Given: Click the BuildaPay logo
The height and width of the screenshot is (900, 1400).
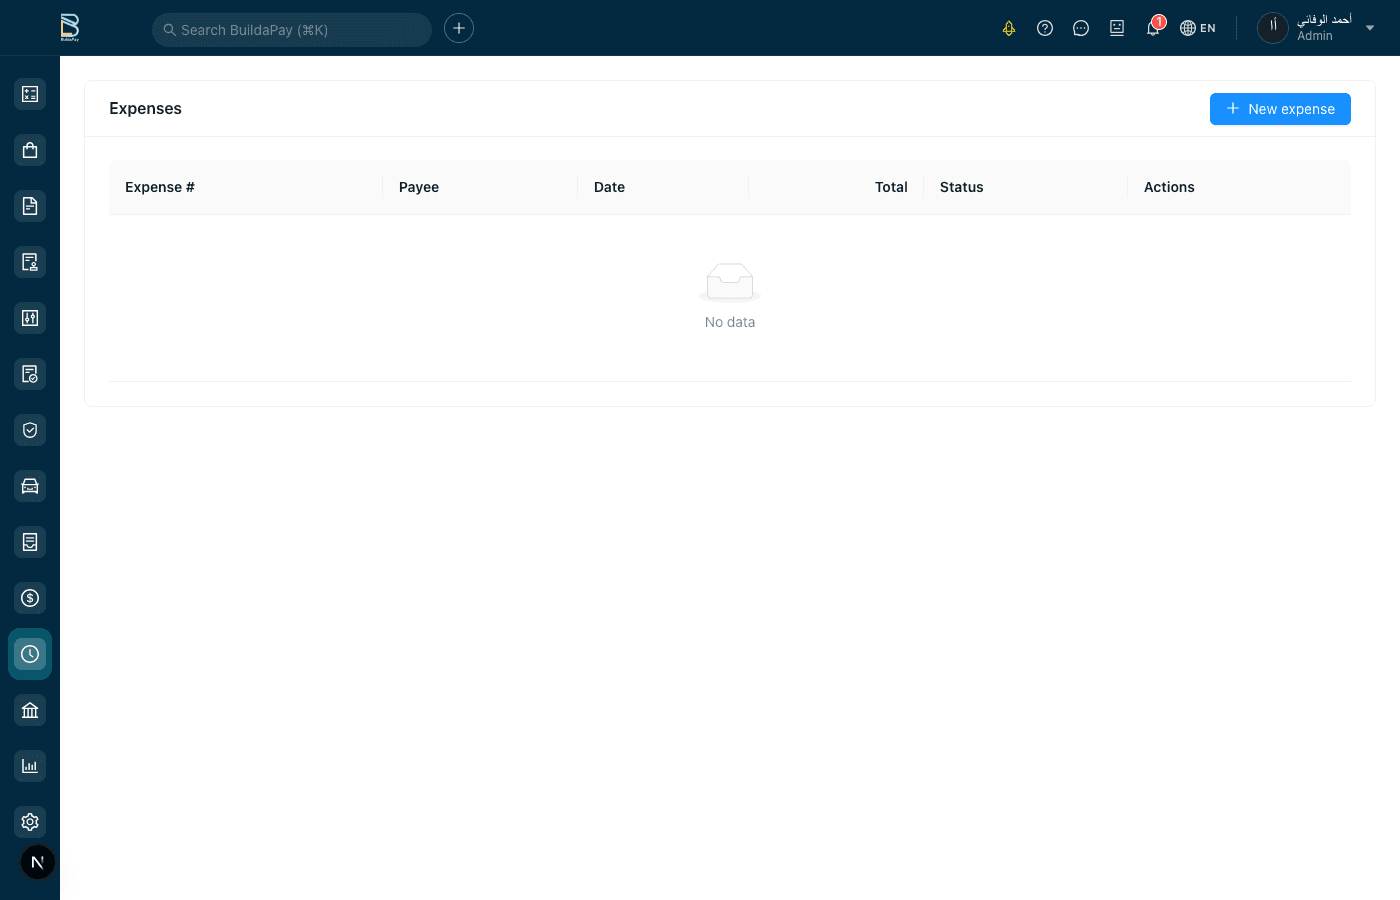Looking at the screenshot, I should tap(69, 27).
